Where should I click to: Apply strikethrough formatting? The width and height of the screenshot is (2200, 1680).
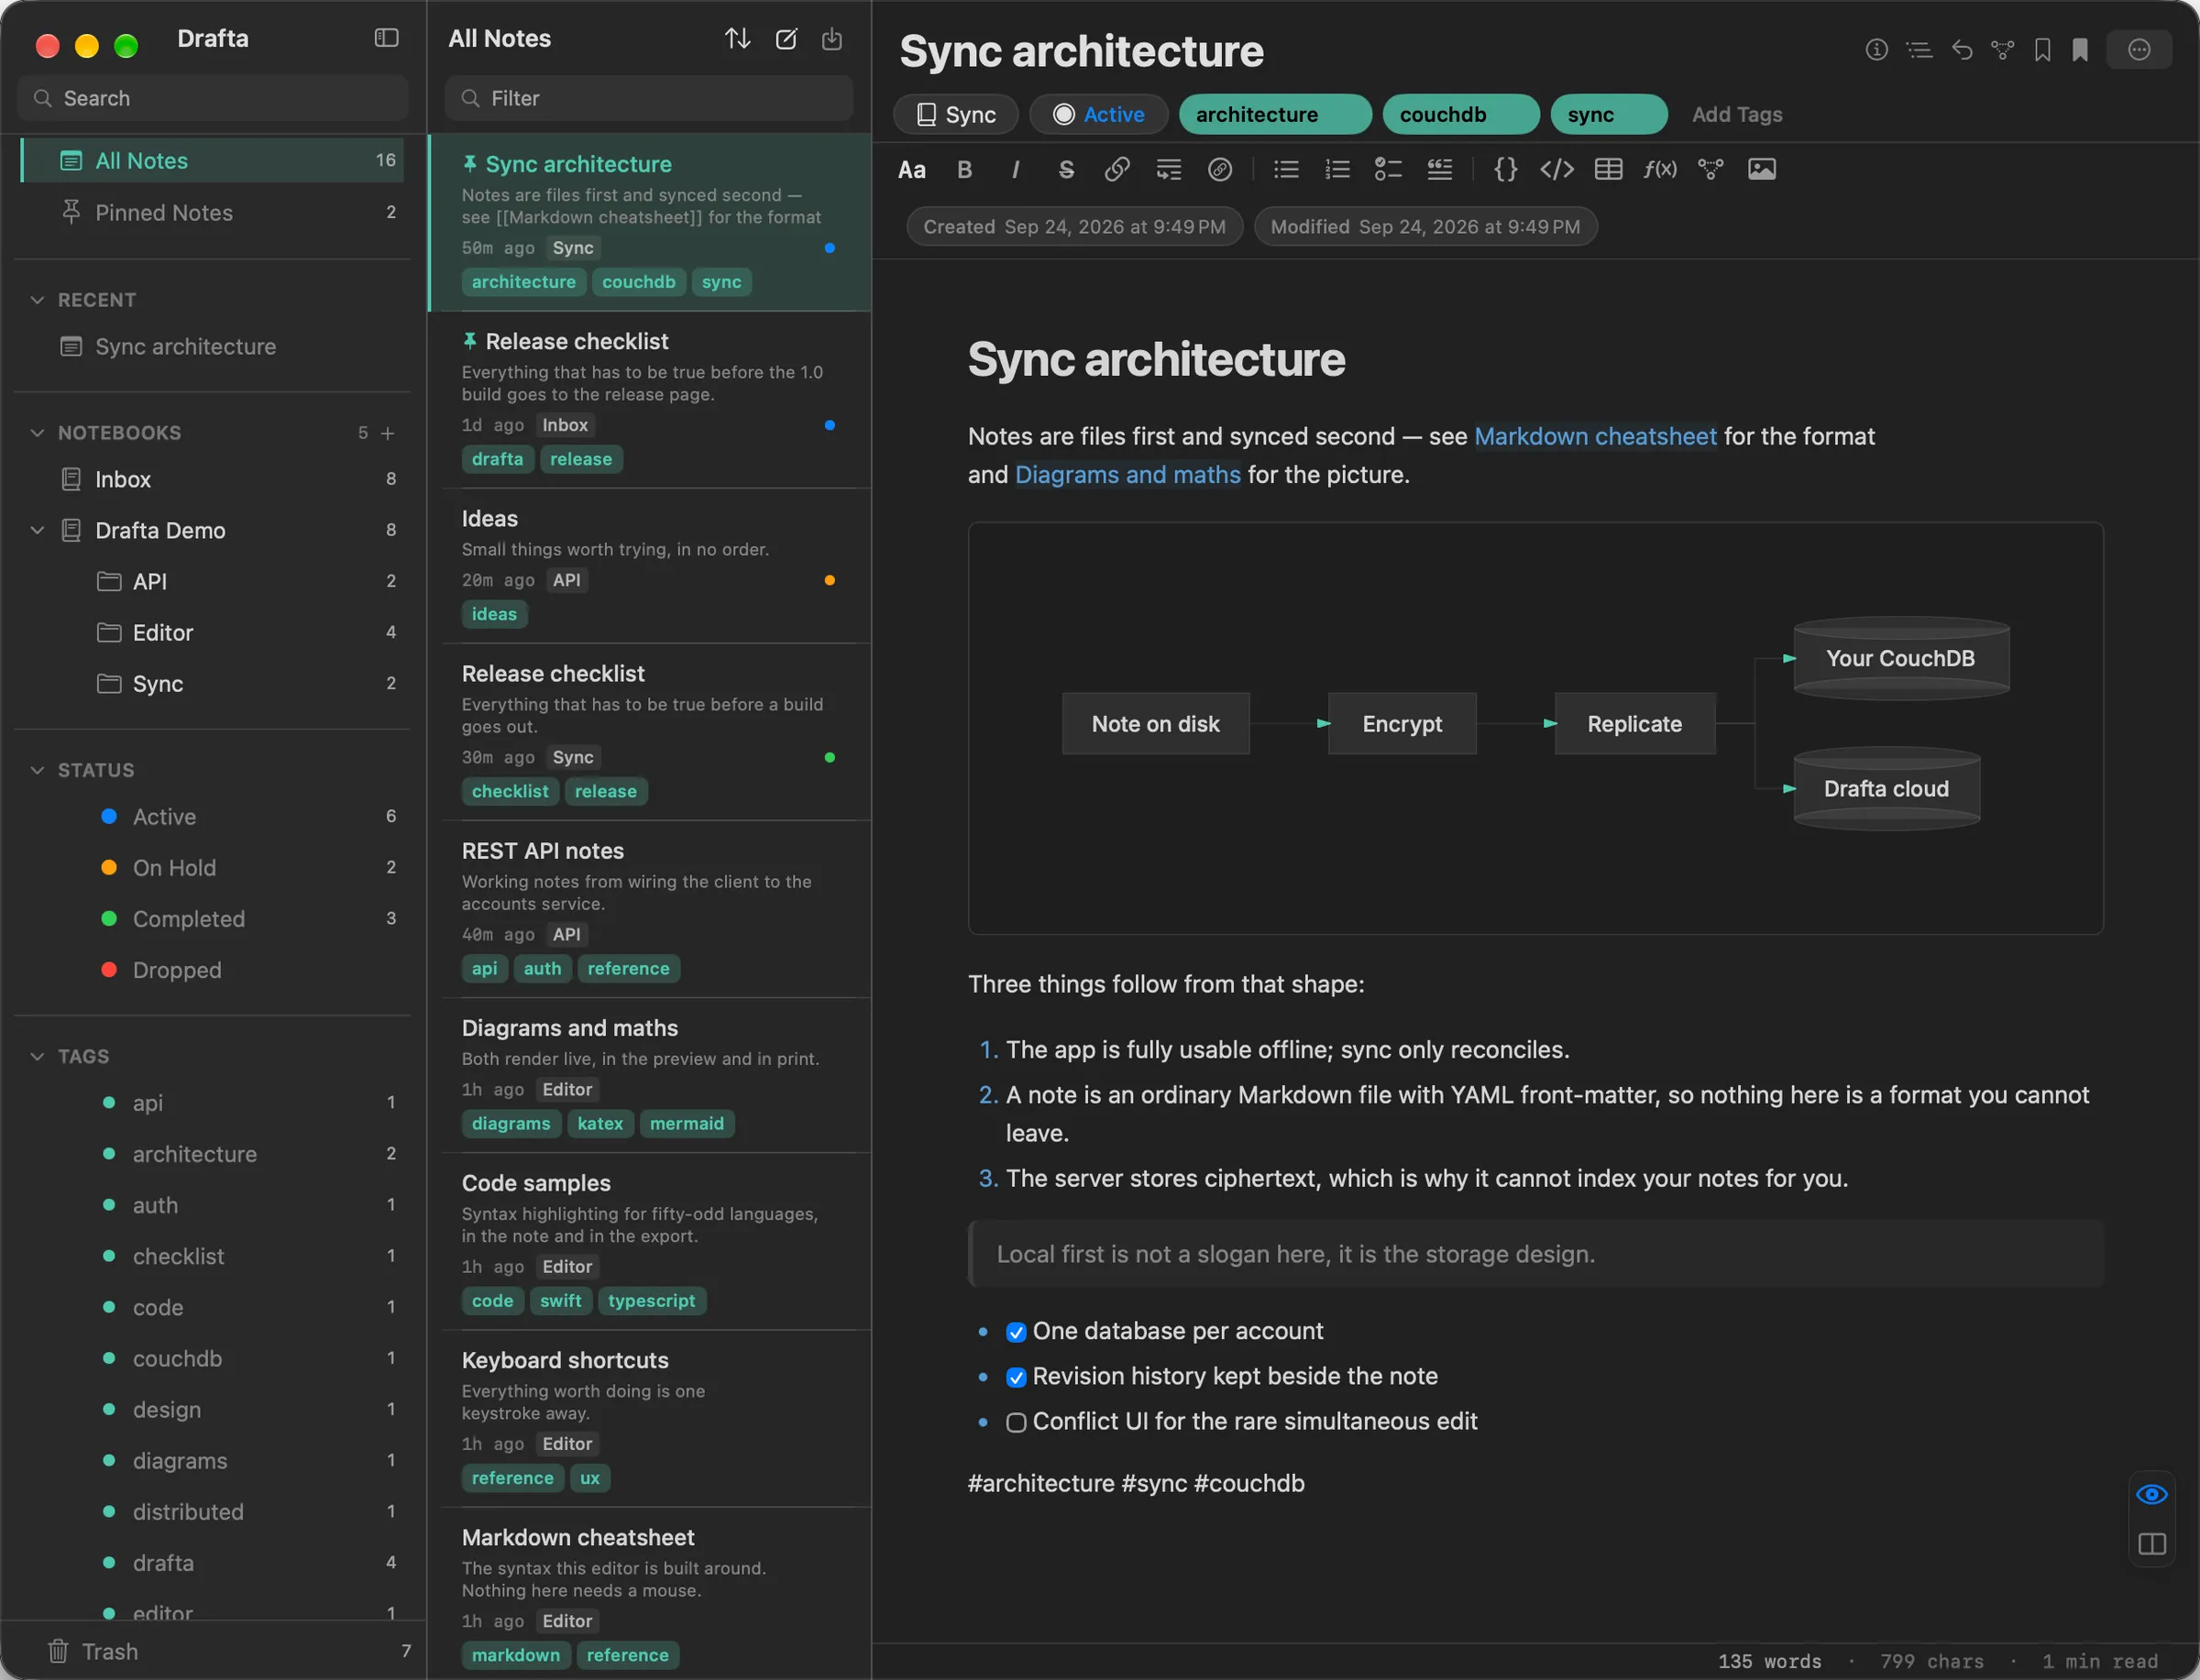1066,170
